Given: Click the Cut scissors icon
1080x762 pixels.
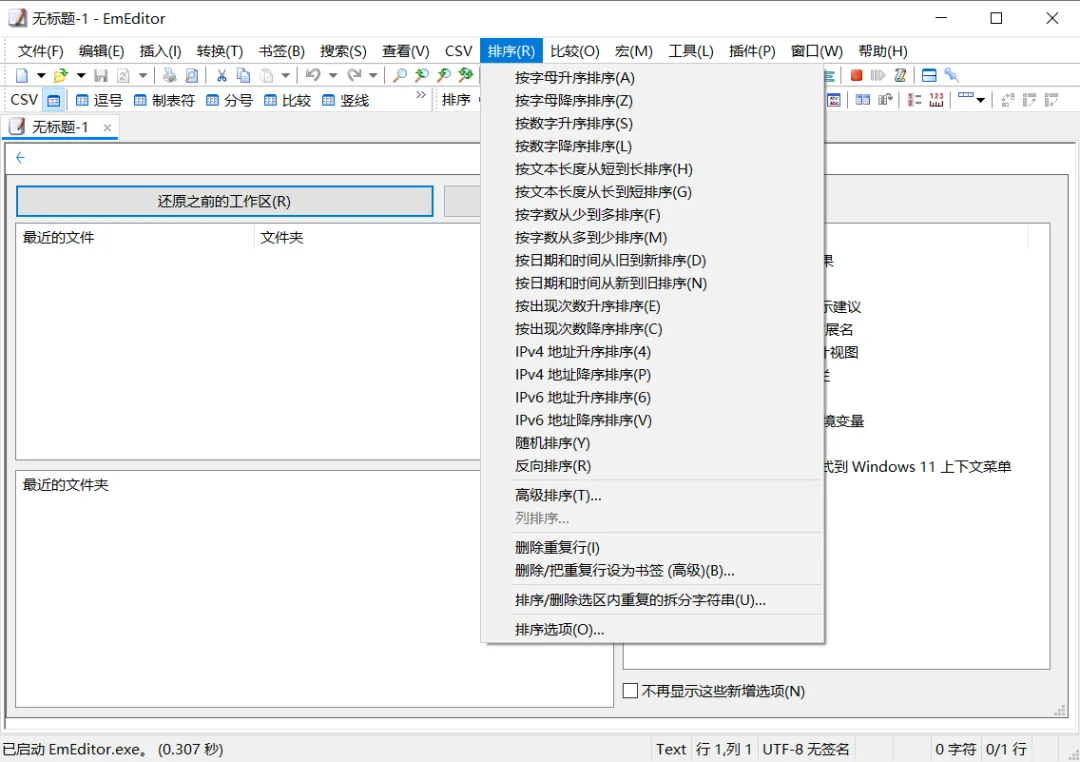Looking at the screenshot, I should (222, 75).
